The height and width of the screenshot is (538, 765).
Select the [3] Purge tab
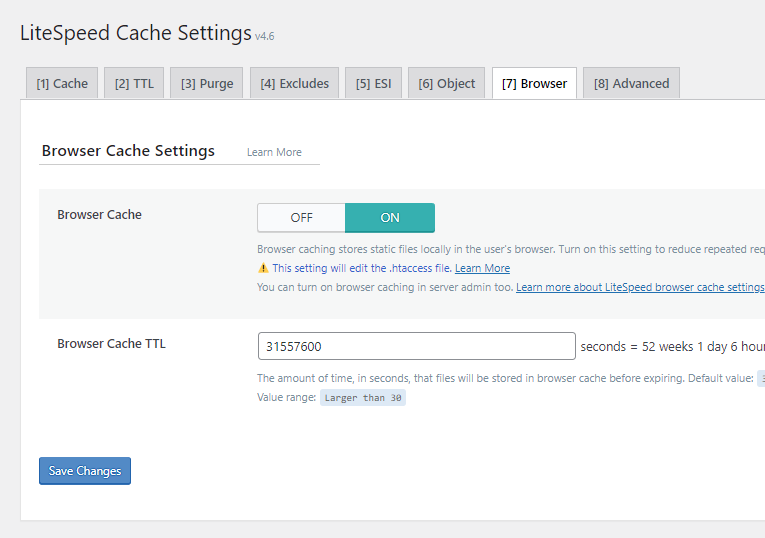coord(207,83)
